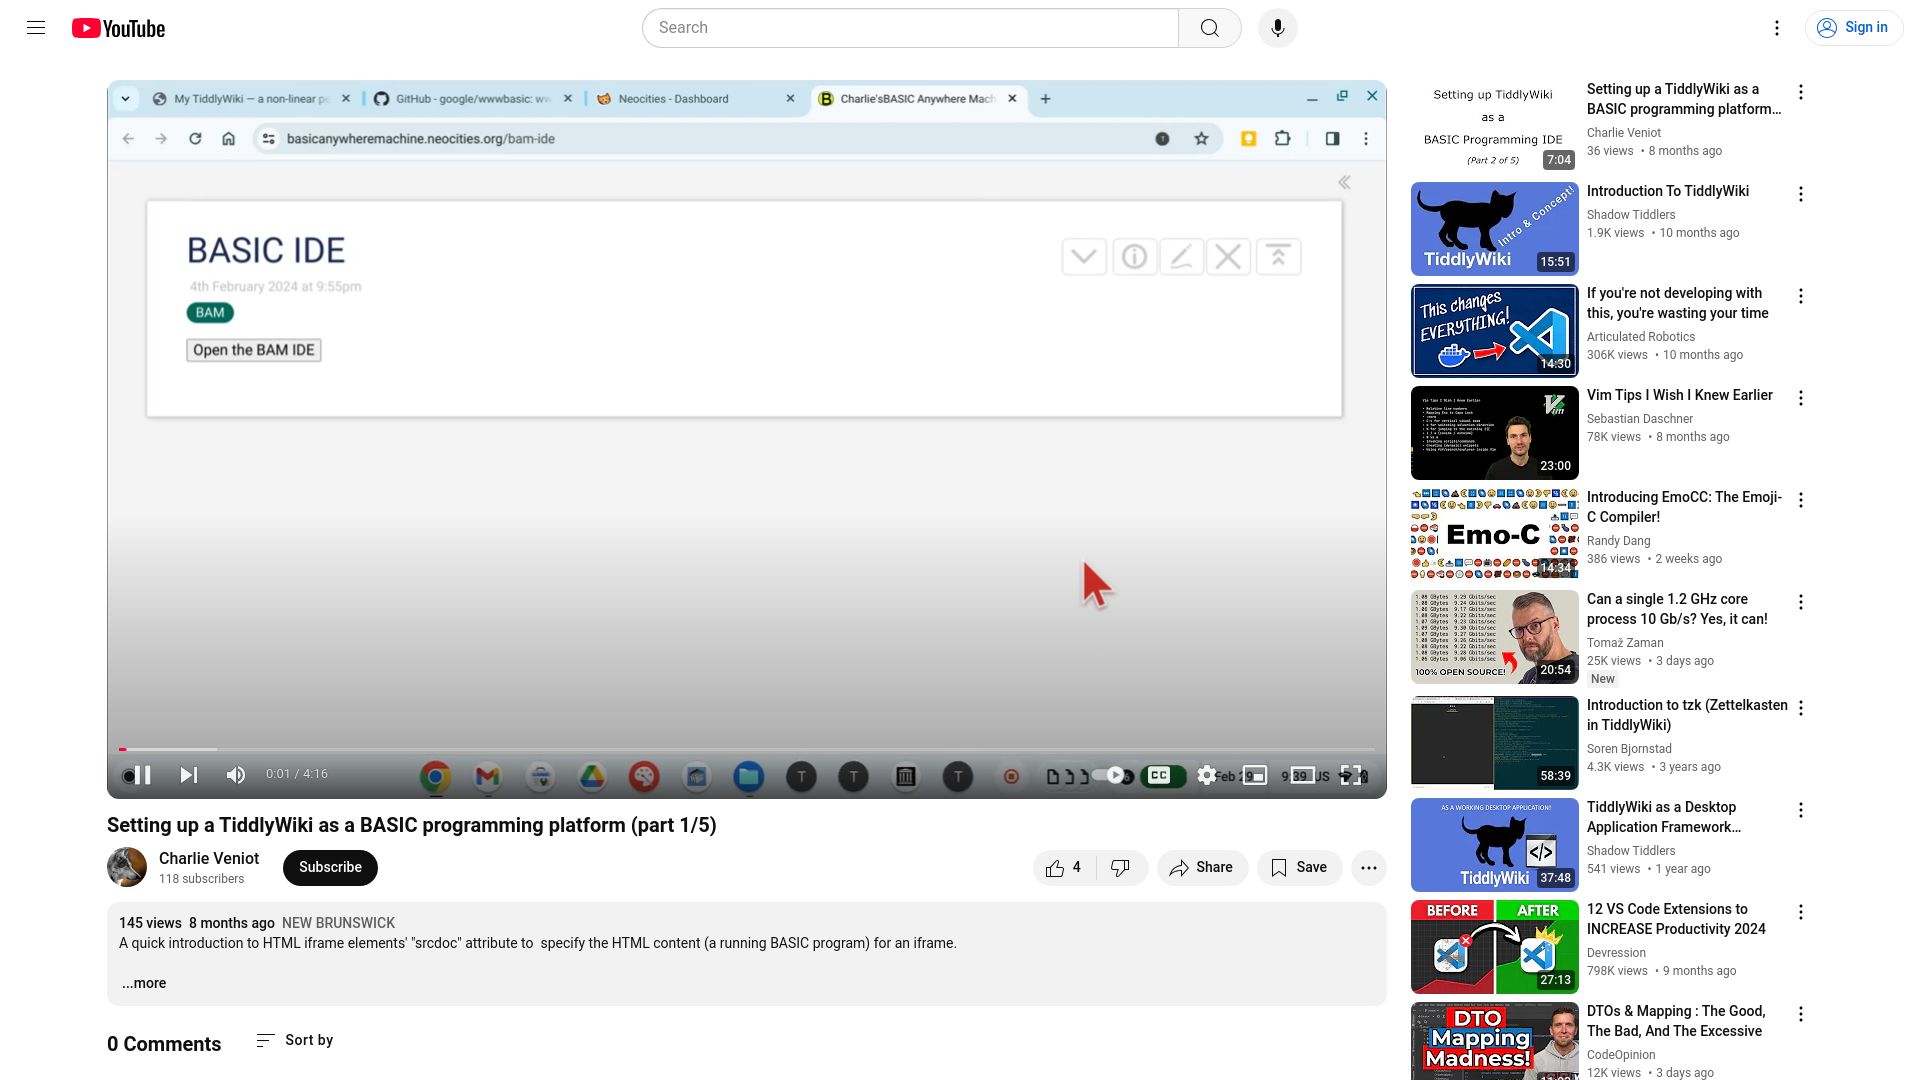Screen dimensions: 1920x1080
Task: Play the Vim Tips I Wish video thumbnail
Action: point(1495,433)
